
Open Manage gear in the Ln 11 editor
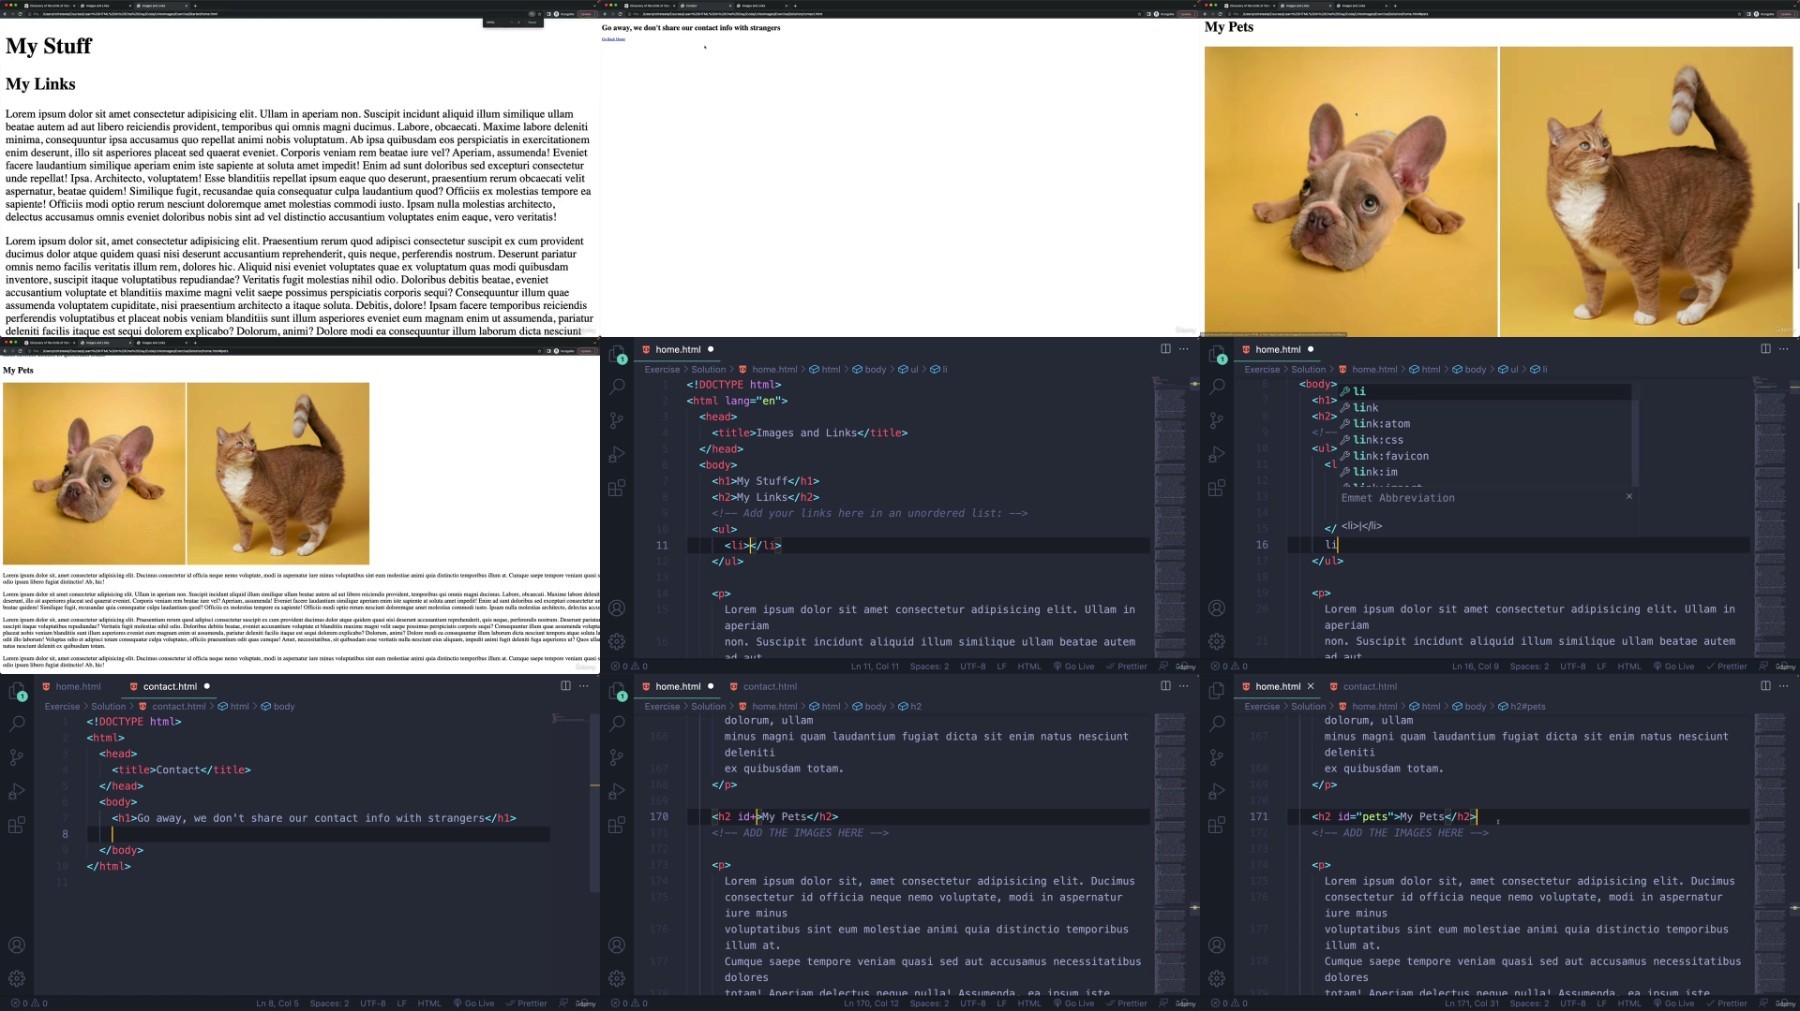click(x=617, y=641)
